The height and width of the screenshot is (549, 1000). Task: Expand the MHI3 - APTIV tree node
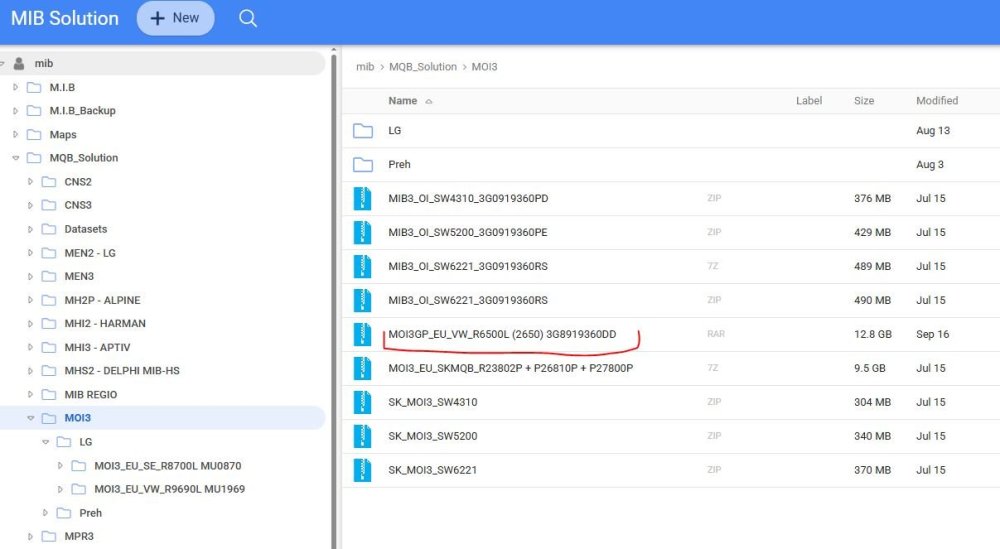30,347
